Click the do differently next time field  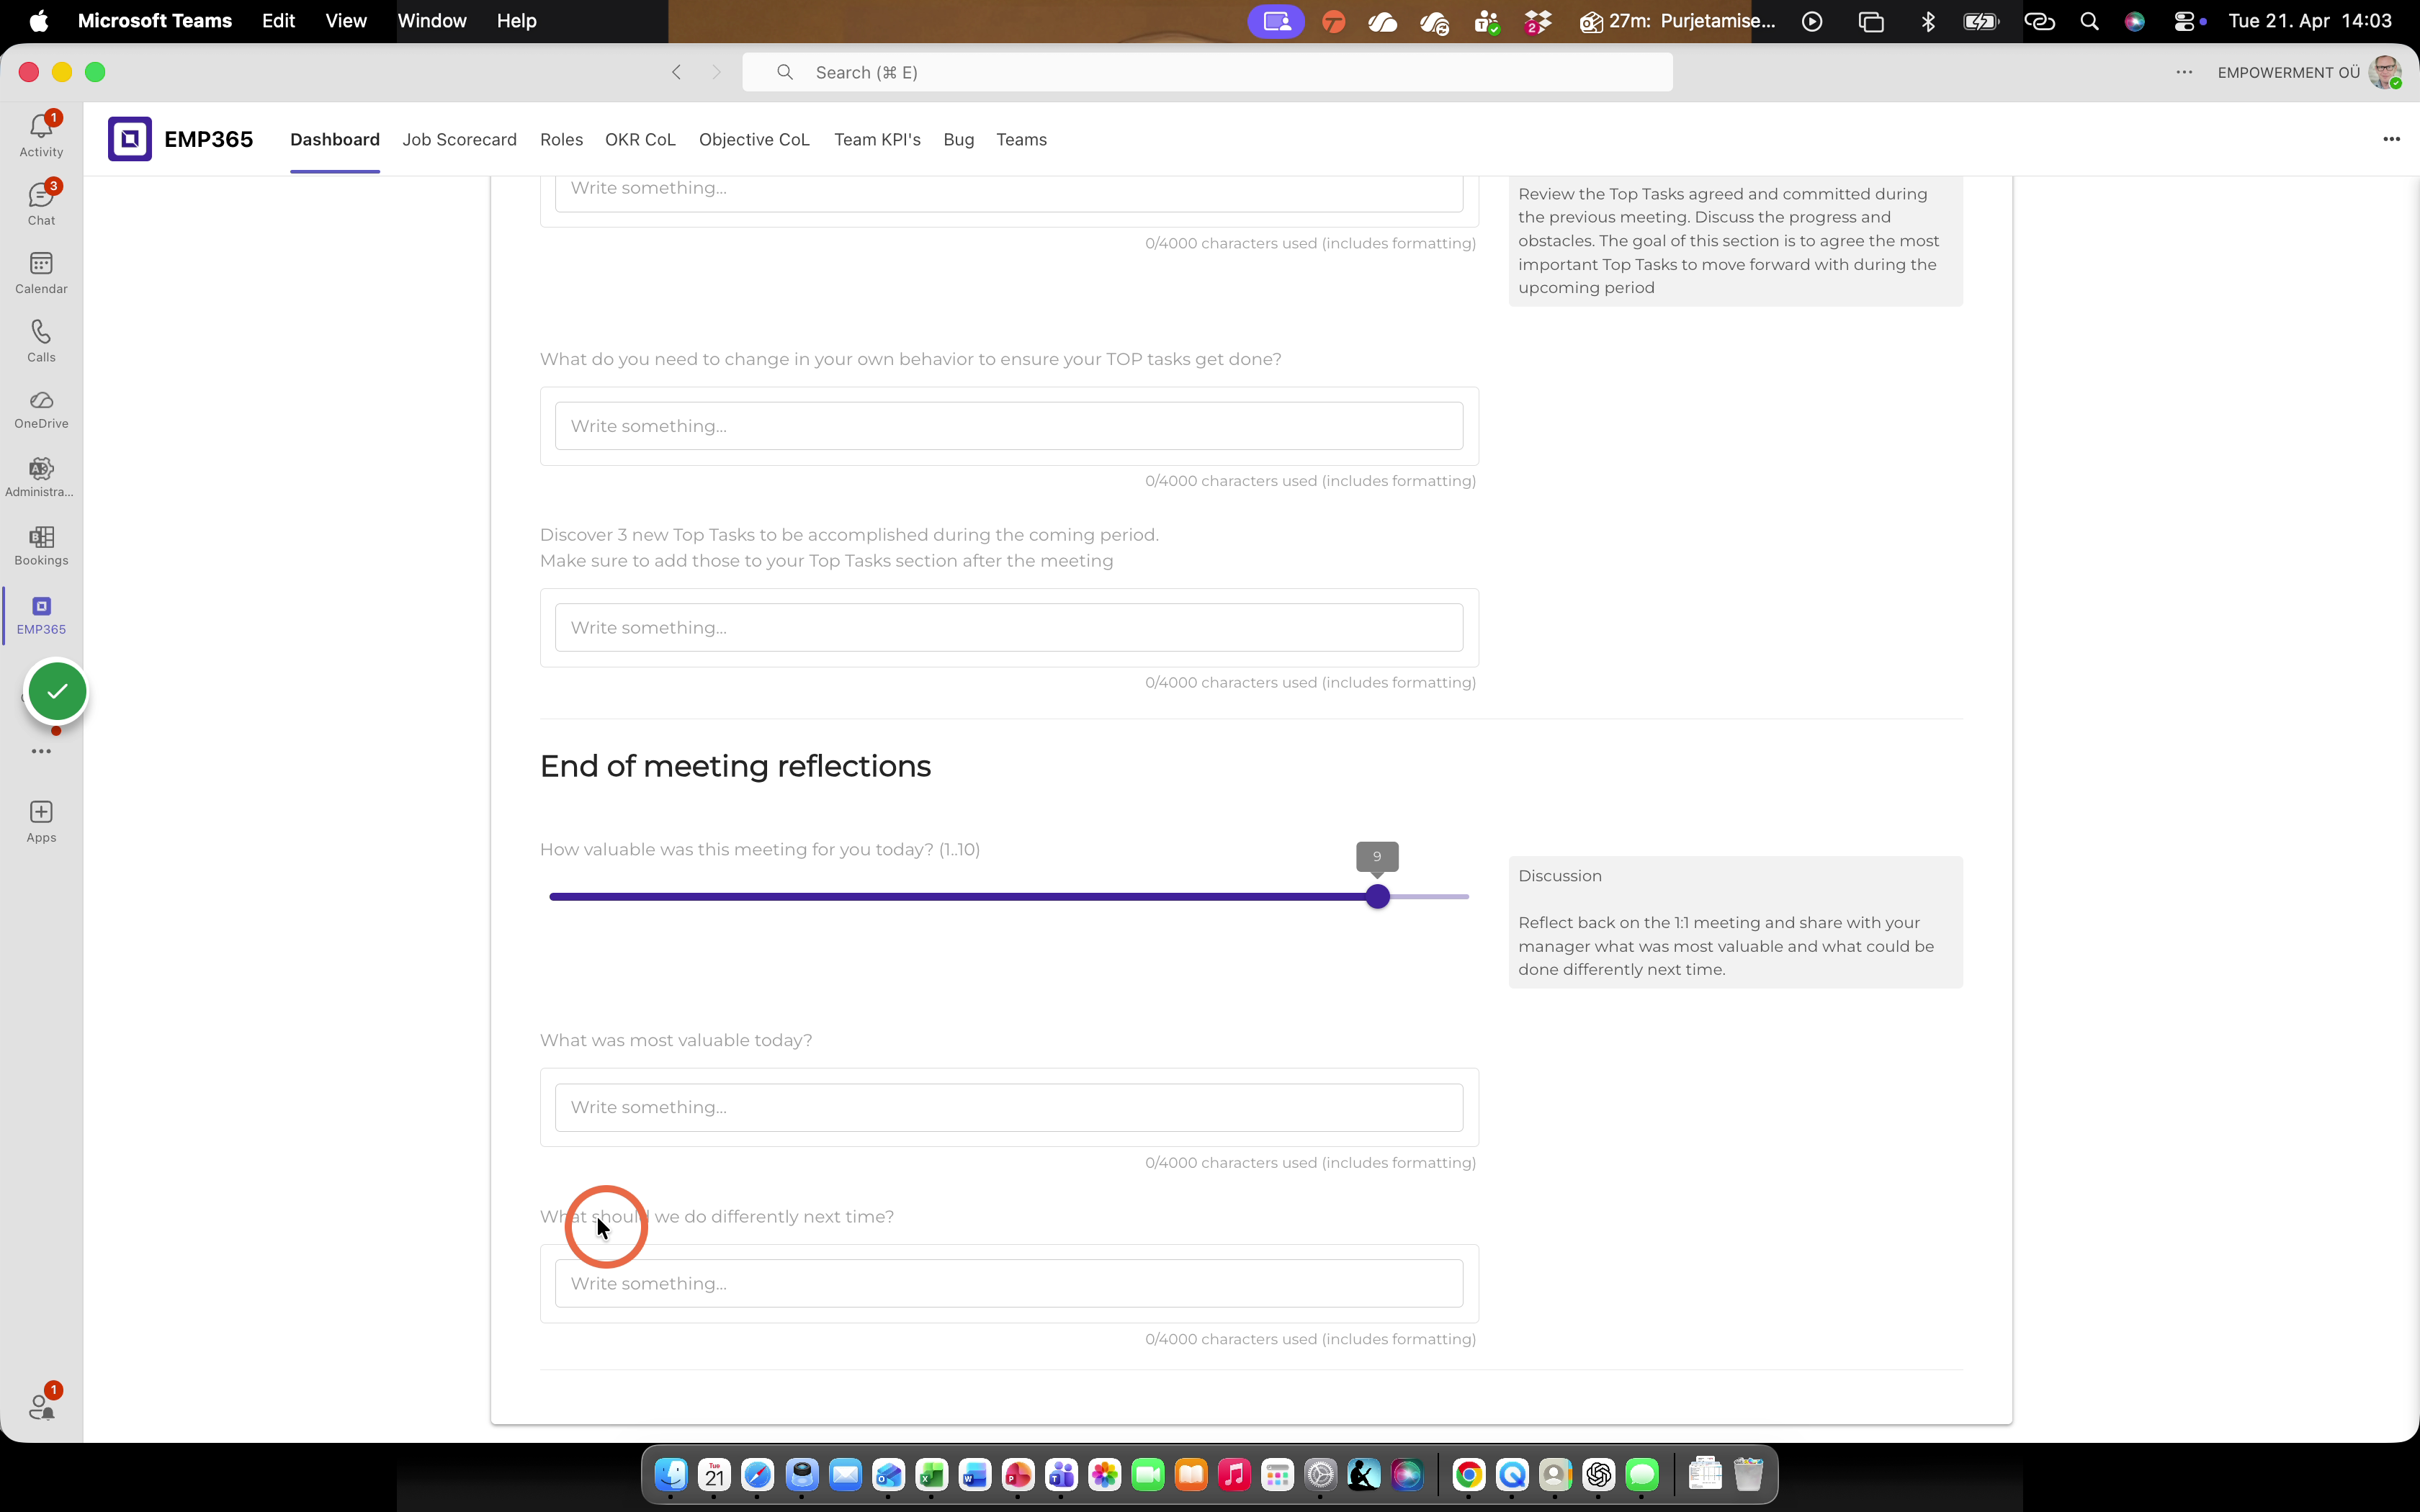[x=1009, y=1284]
